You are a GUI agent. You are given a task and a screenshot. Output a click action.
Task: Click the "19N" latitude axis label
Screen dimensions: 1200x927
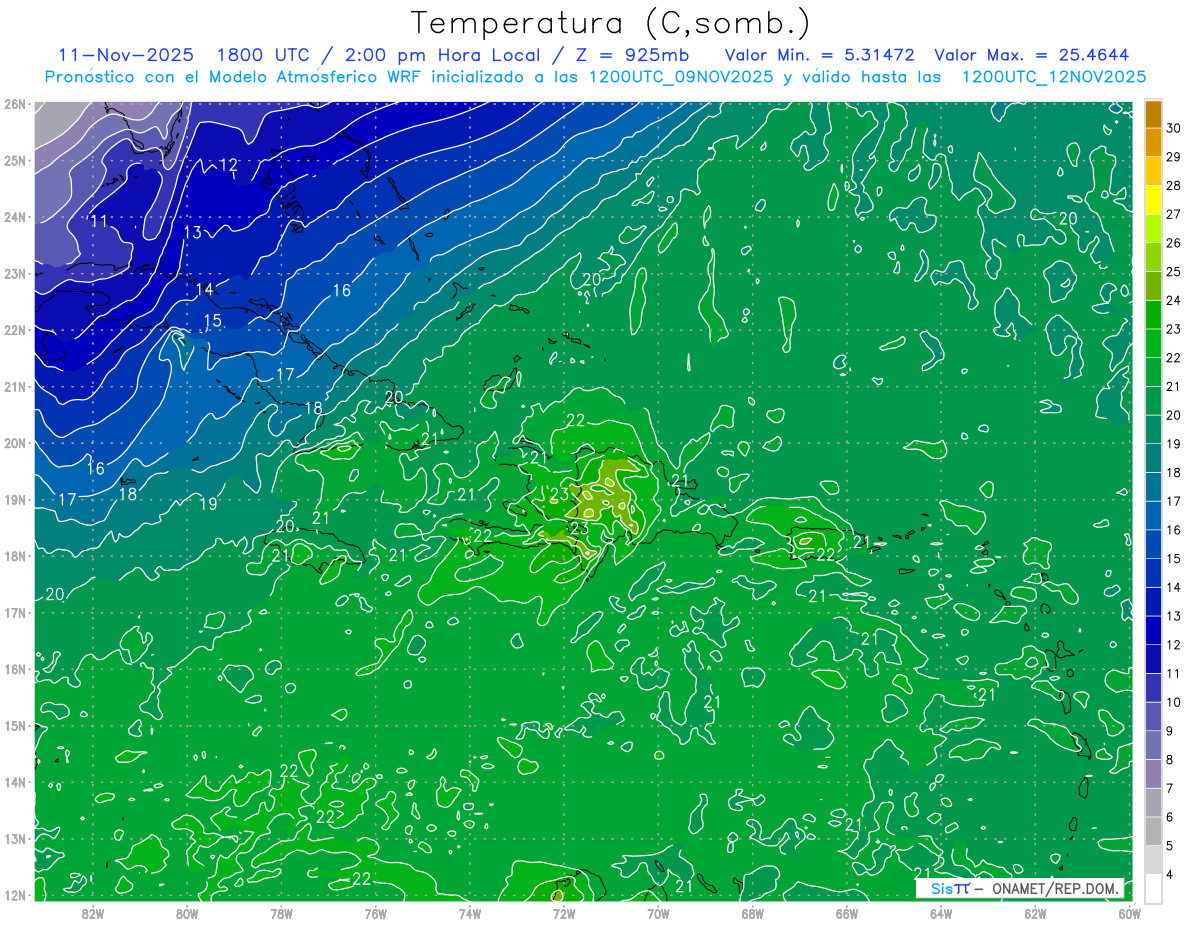click(x=15, y=499)
